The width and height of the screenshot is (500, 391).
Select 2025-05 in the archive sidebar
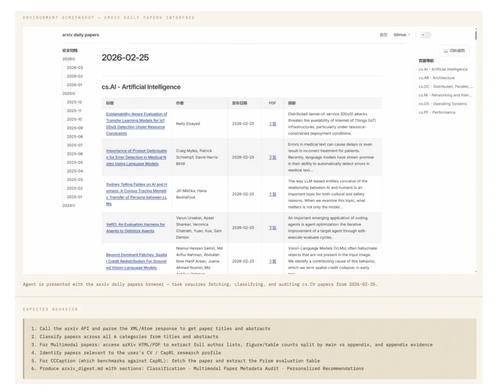(75, 162)
